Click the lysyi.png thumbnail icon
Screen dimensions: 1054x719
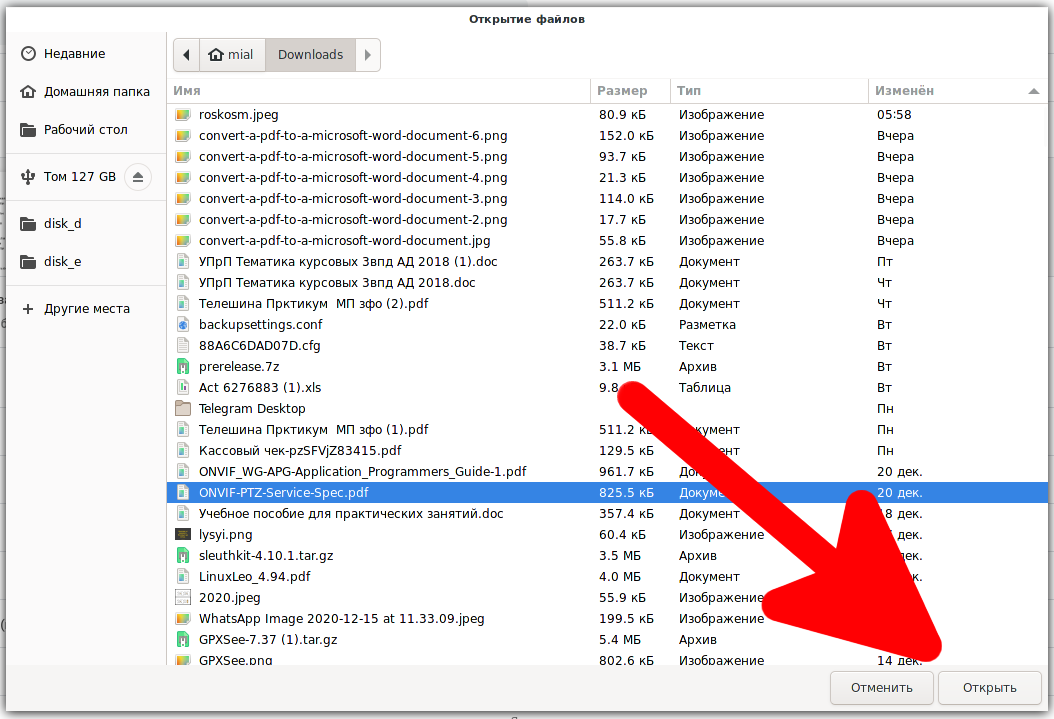[182, 535]
